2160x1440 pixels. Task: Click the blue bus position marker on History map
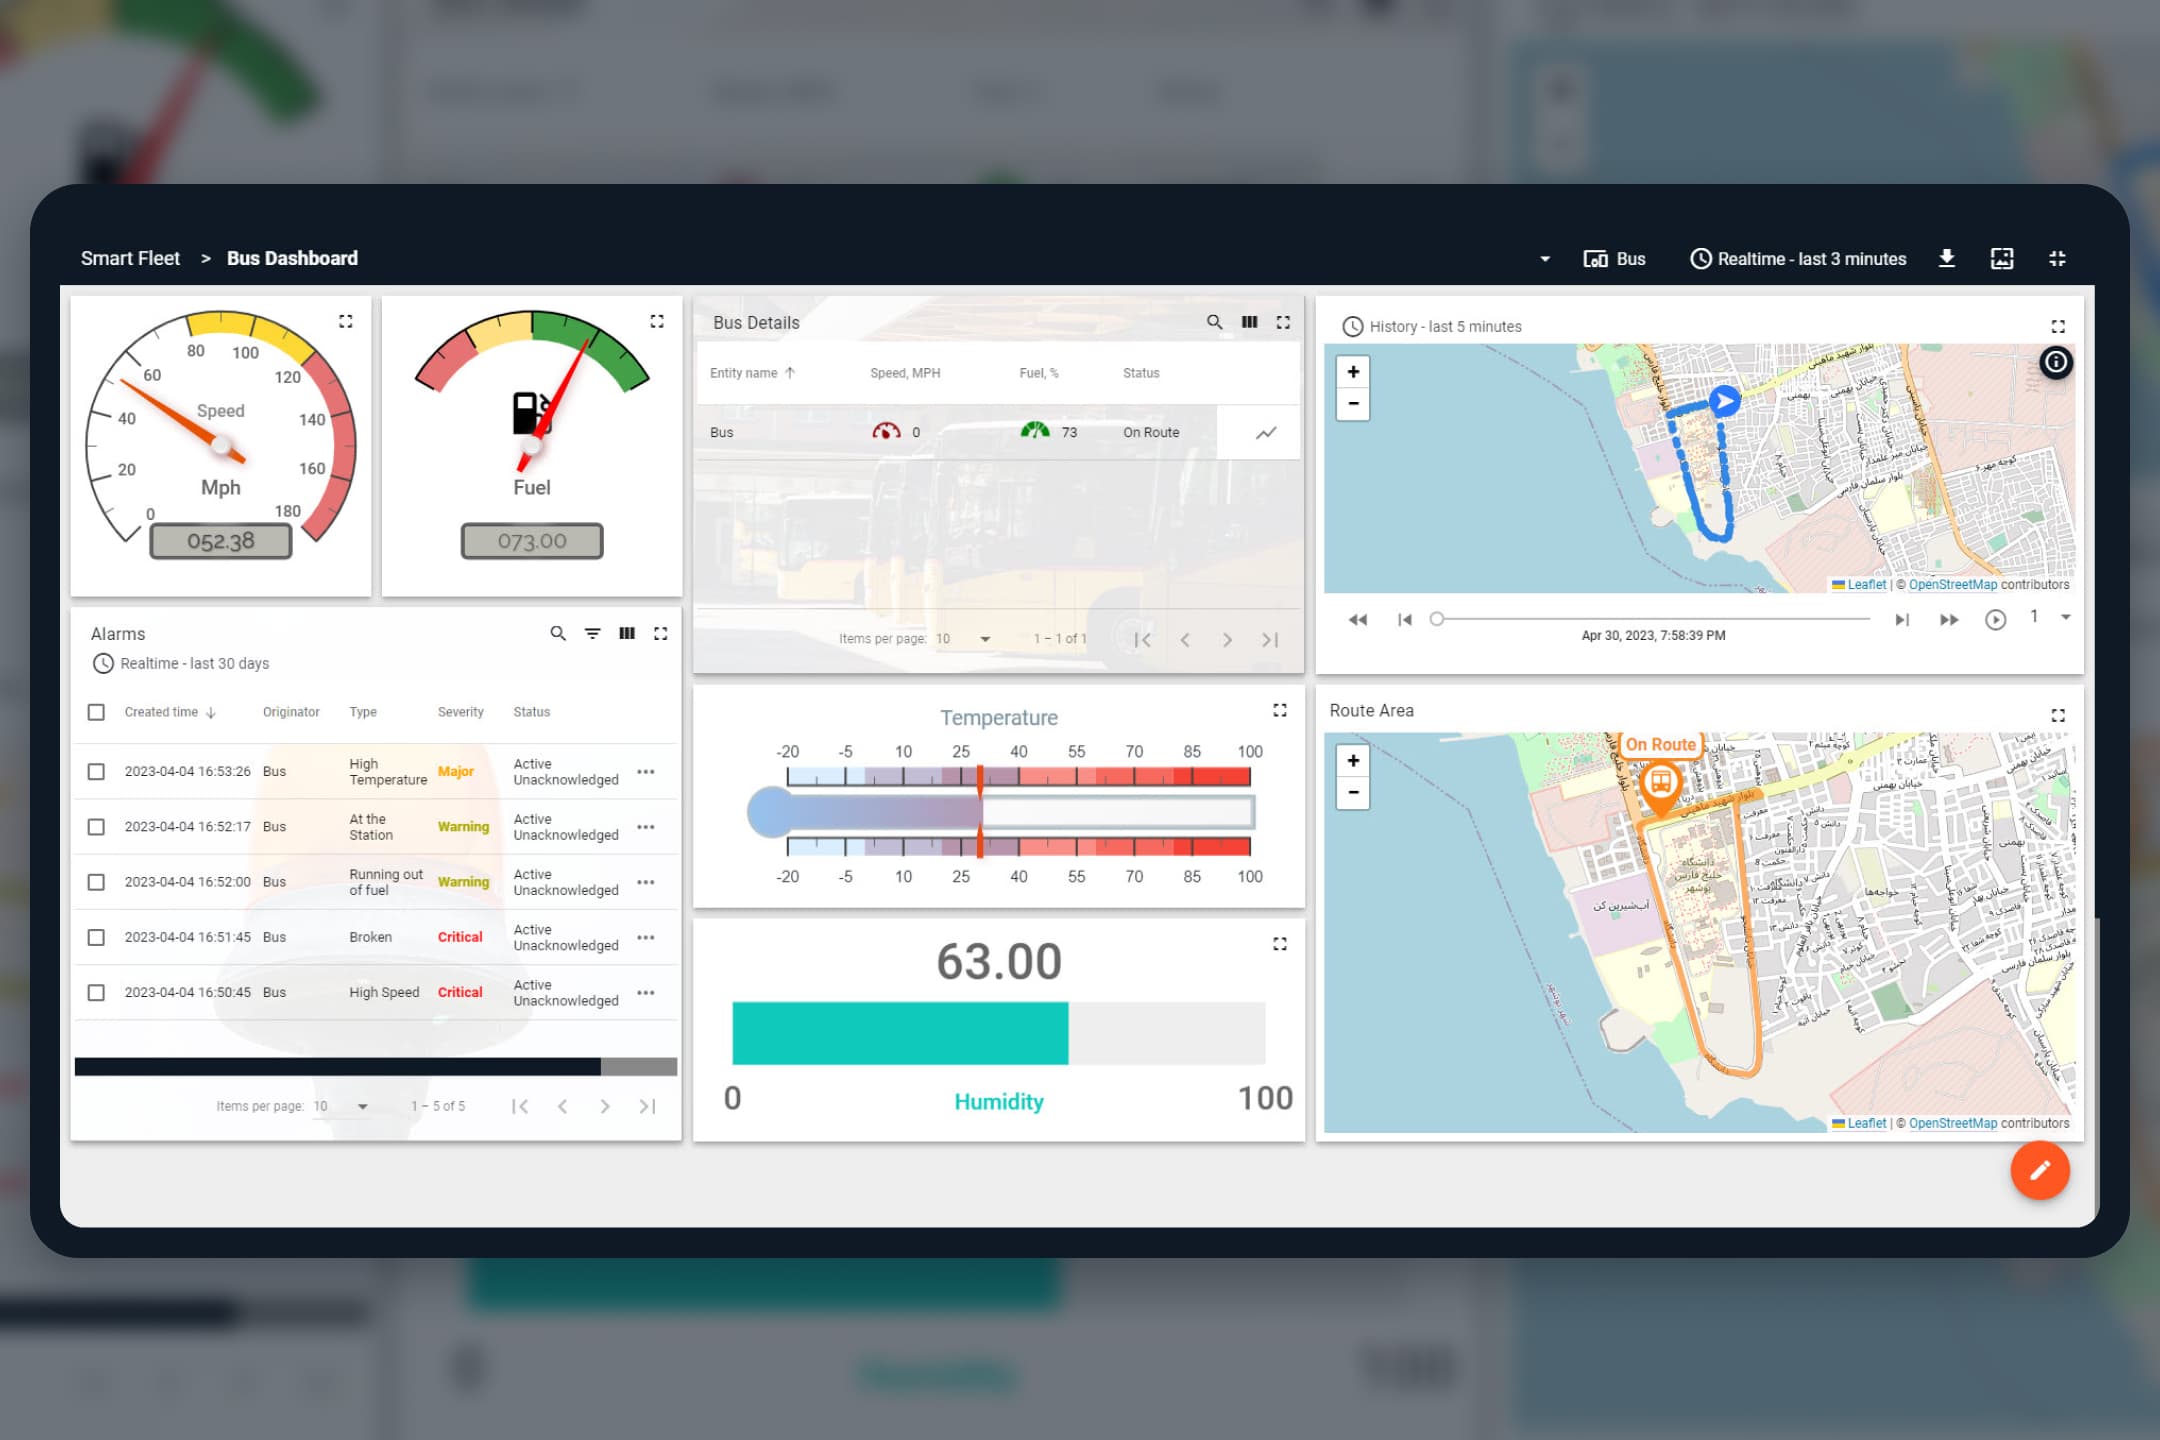click(1723, 401)
